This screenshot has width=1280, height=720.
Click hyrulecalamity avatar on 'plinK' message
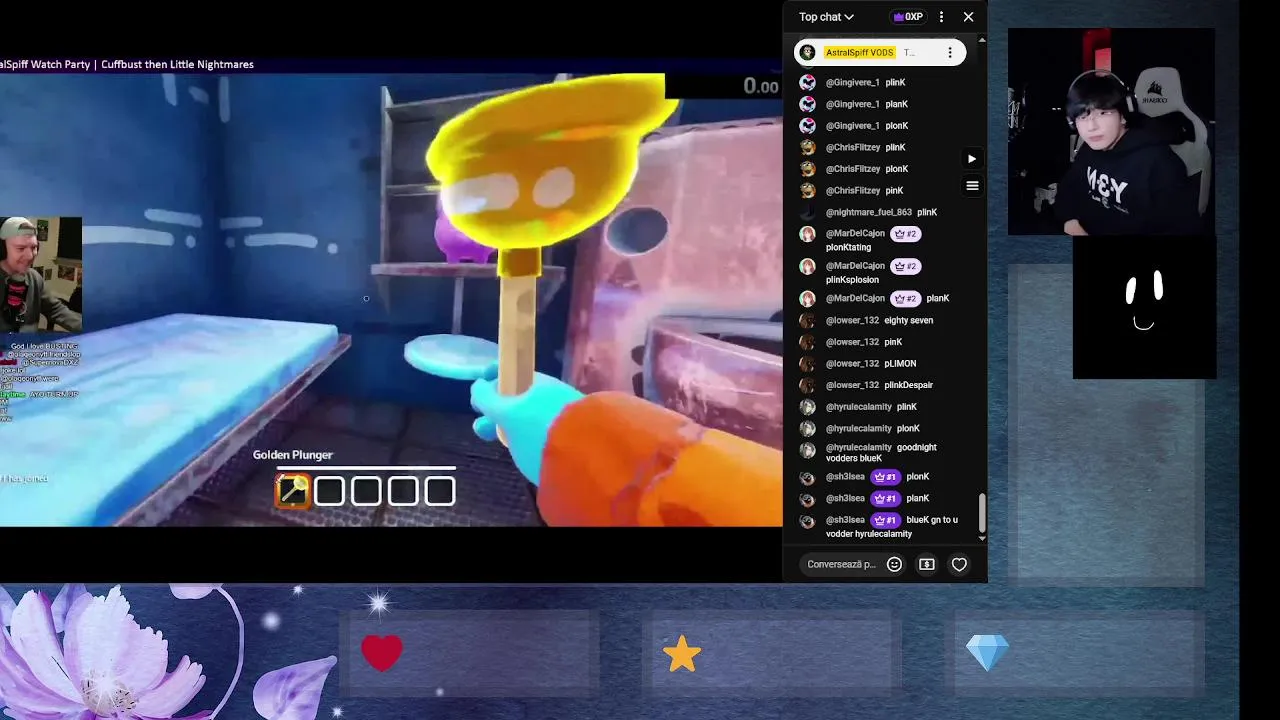(807, 407)
